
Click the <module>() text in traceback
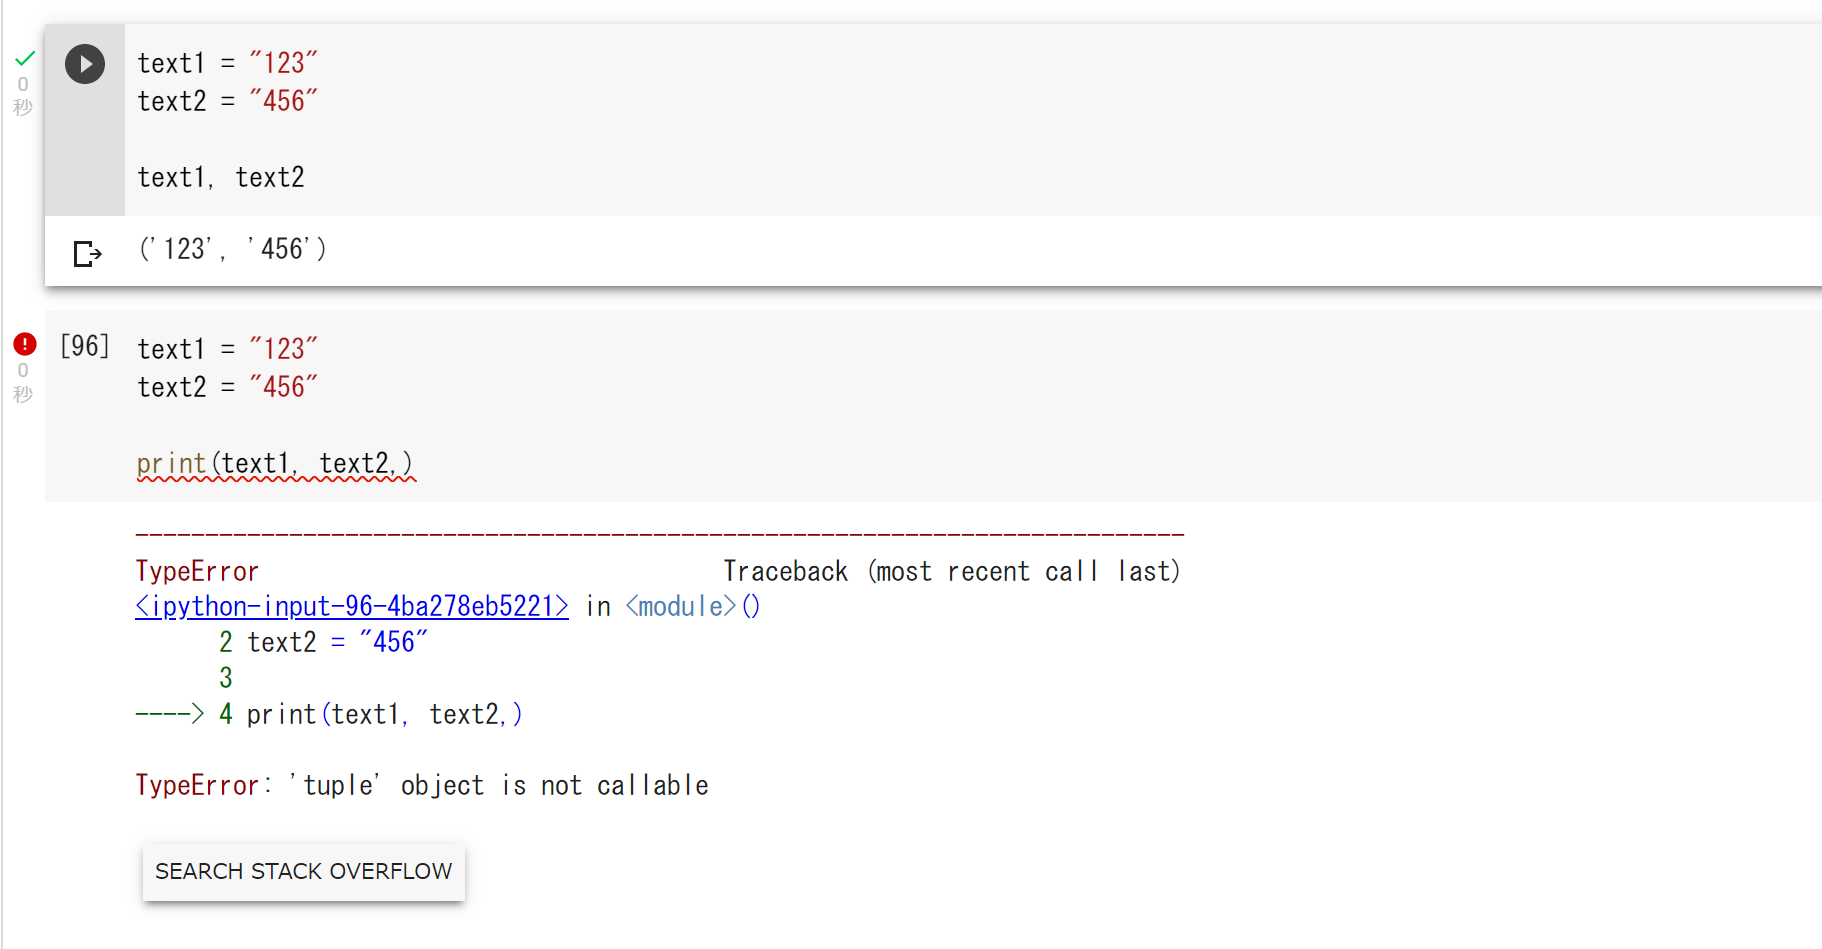pyautogui.click(x=693, y=606)
